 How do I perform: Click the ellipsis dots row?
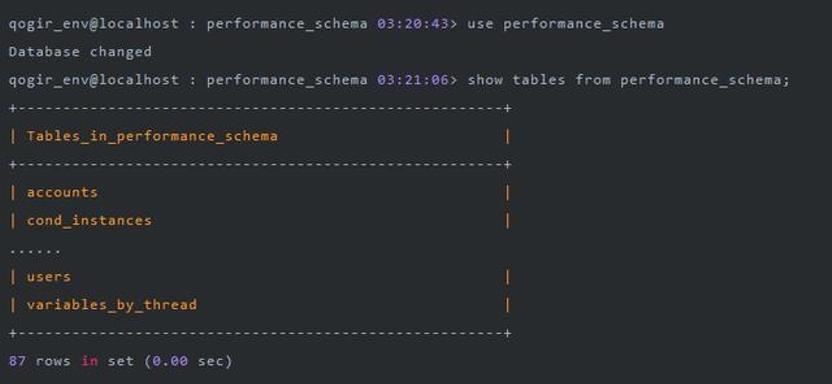pyautogui.click(x=35, y=250)
